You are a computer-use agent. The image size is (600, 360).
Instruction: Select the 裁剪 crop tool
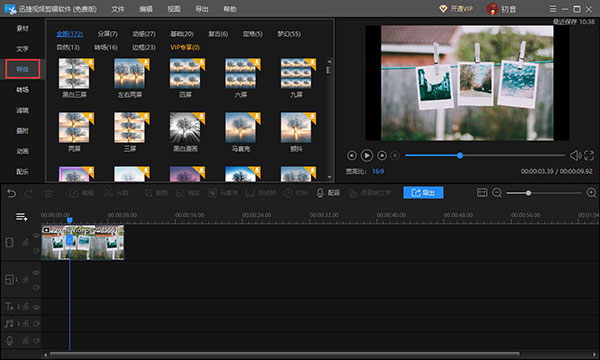(x=156, y=193)
